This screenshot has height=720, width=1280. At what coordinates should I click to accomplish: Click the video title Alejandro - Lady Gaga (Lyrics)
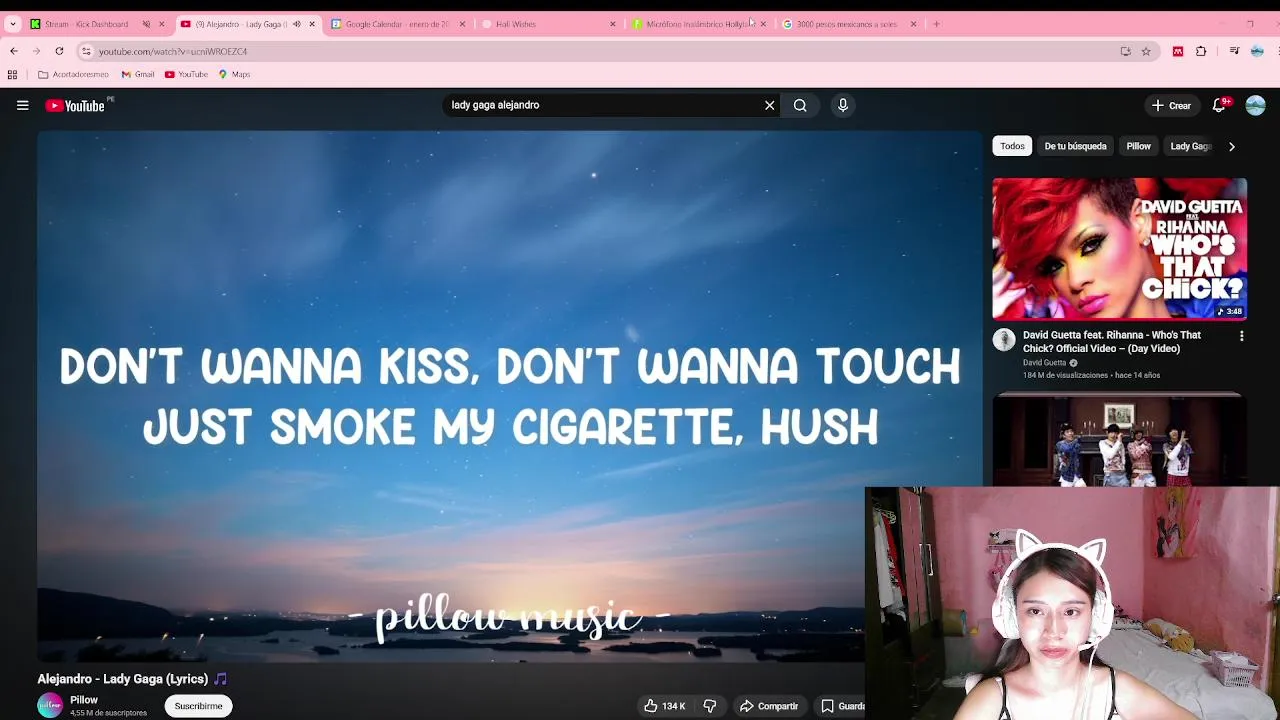click(133, 678)
